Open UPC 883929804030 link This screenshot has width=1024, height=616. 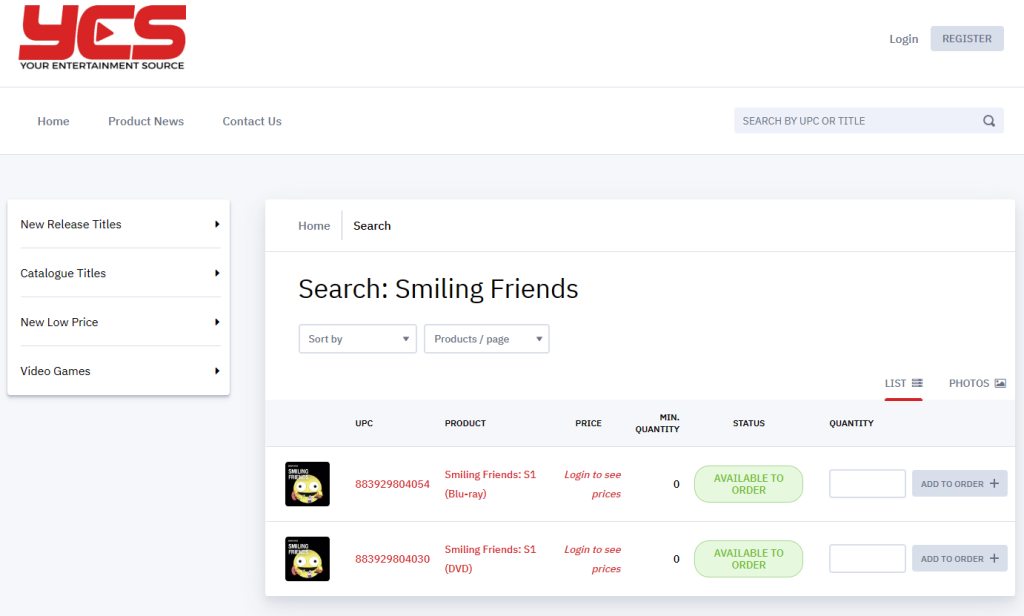pyautogui.click(x=392, y=559)
